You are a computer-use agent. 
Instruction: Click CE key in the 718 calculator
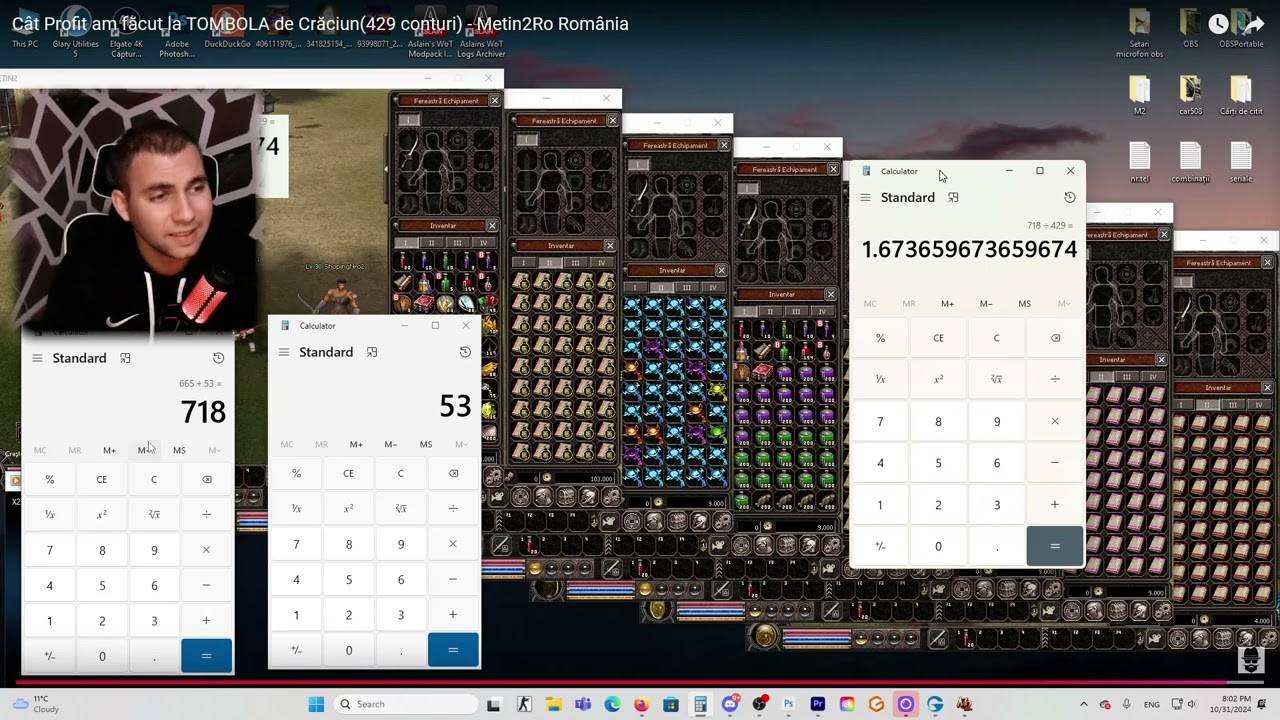[102, 479]
